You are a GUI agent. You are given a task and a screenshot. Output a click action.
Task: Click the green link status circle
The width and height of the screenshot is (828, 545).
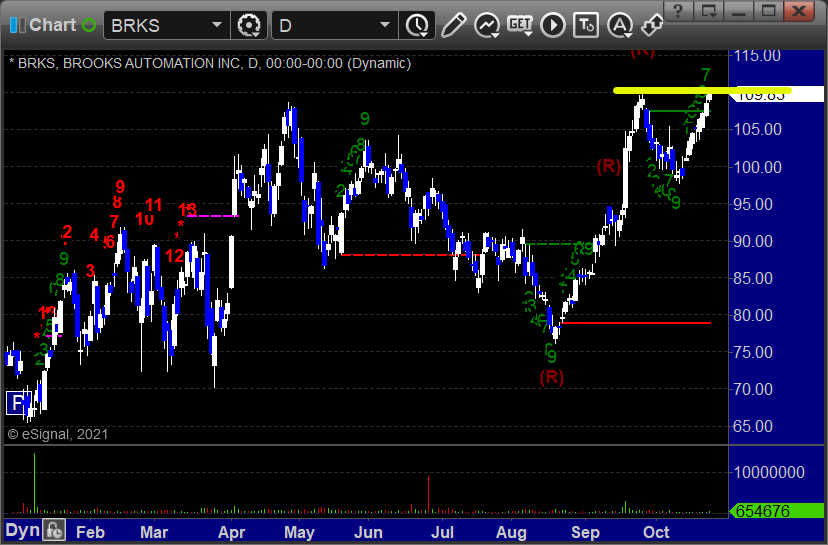pyautogui.click(x=89, y=25)
